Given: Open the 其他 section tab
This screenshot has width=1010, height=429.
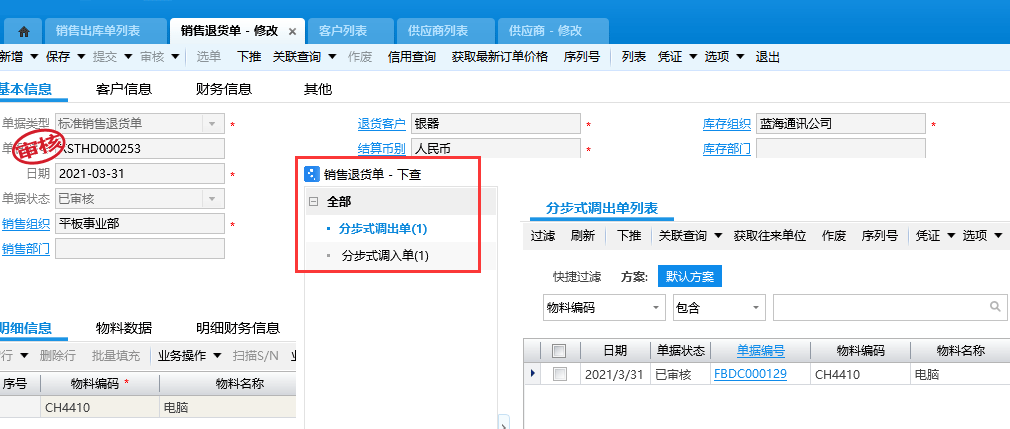Looking at the screenshot, I should point(318,89).
